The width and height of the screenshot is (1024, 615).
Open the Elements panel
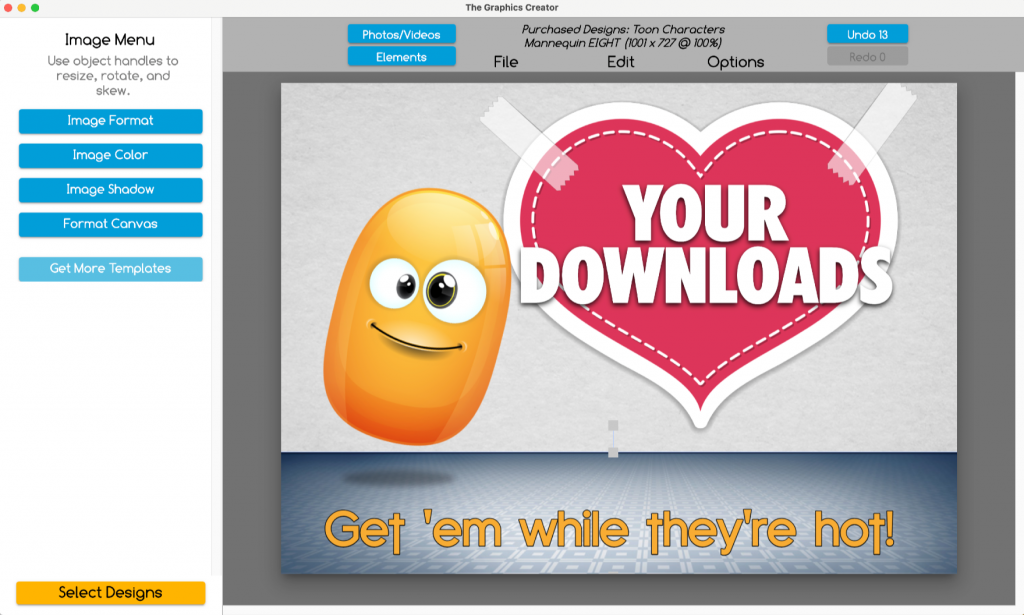(401, 56)
